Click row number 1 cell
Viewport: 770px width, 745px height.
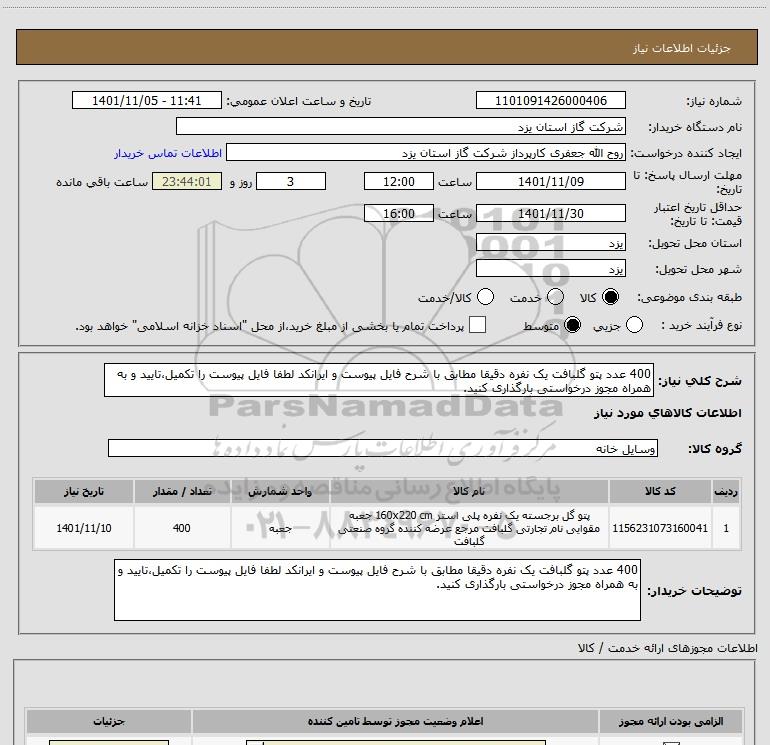(x=726, y=528)
